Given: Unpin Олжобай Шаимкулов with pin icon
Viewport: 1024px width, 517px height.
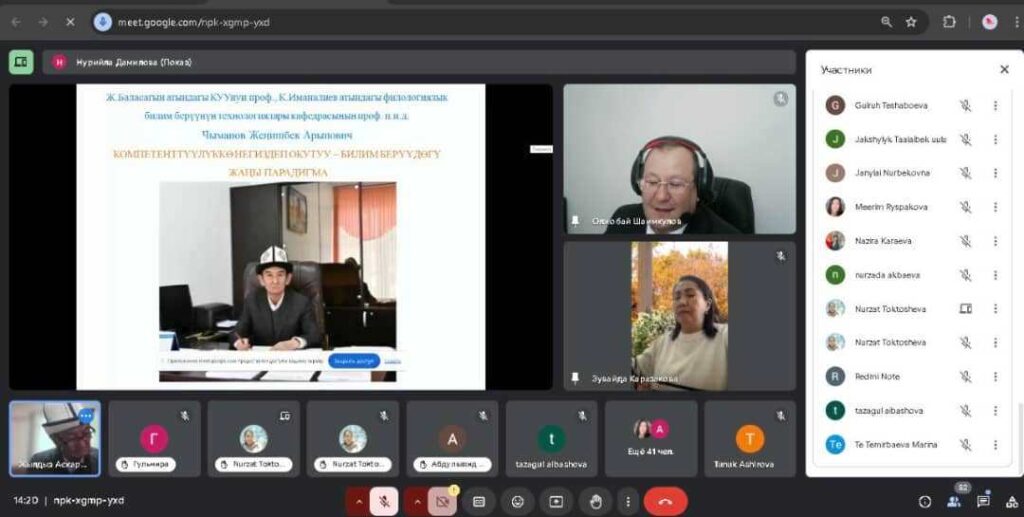Looking at the screenshot, I should 575,221.
